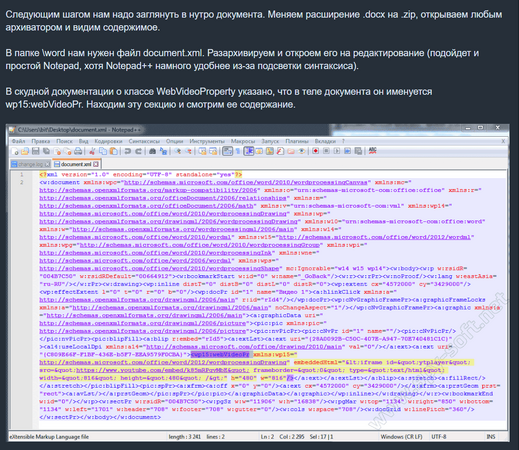Click the Zoom Out magnifier icon
This screenshot has height=450, width=519.
(188, 151)
